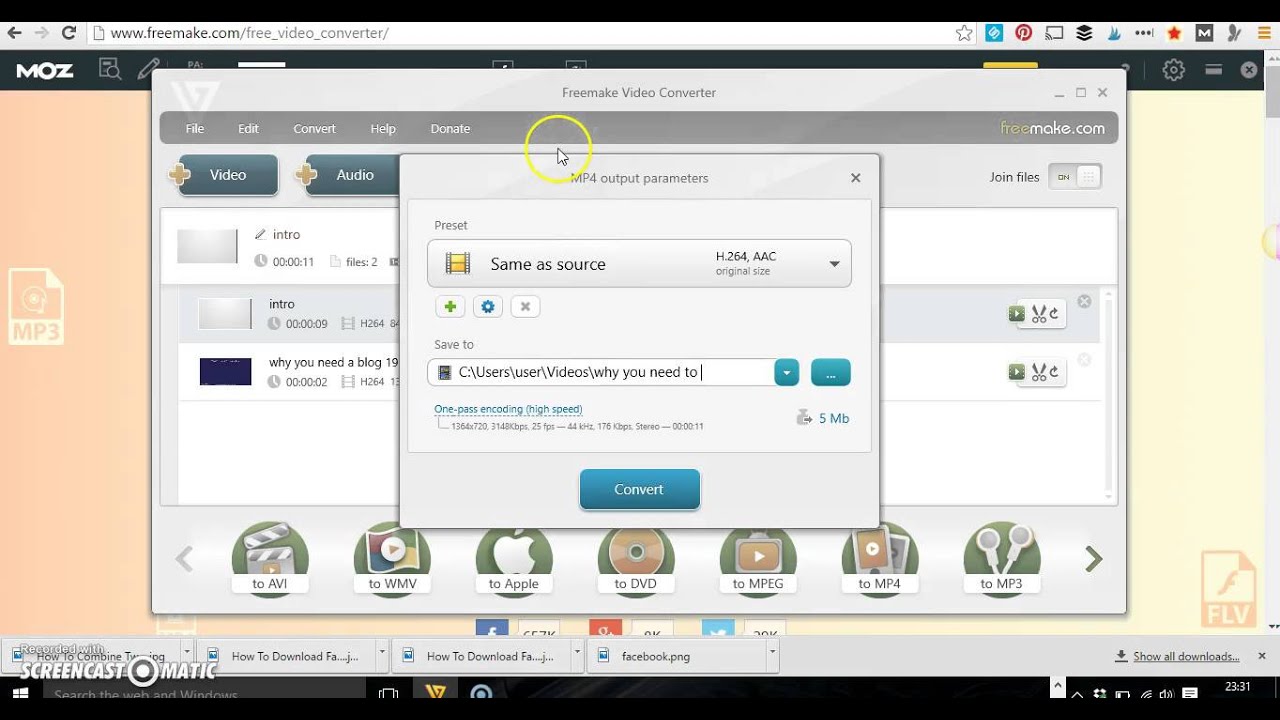This screenshot has width=1280, height=720.
Task: Delete preset with the gray X icon
Action: (525, 307)
